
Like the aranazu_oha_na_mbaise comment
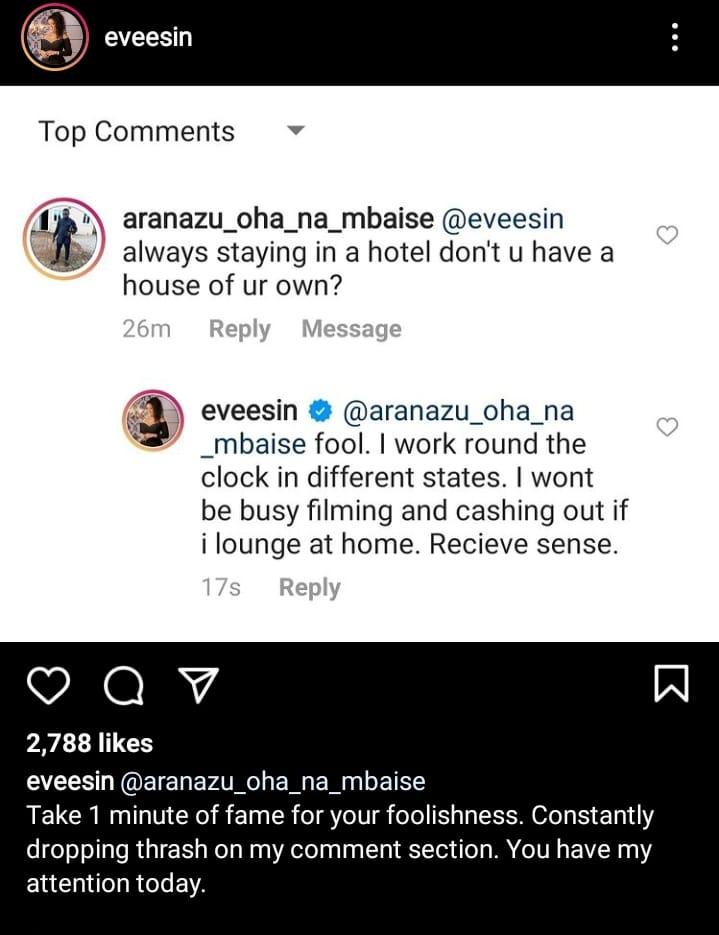tap(667, 235)
